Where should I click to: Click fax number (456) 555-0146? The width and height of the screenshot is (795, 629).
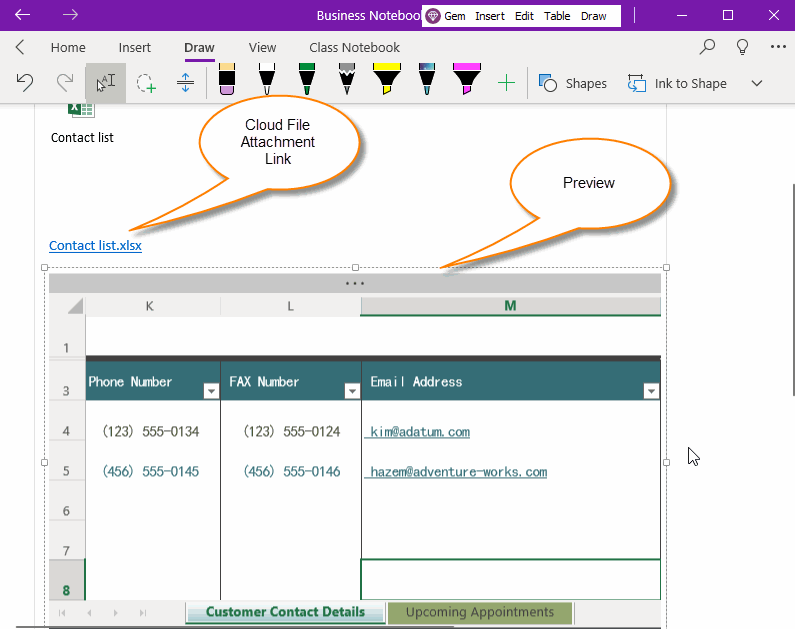[292, 471]
